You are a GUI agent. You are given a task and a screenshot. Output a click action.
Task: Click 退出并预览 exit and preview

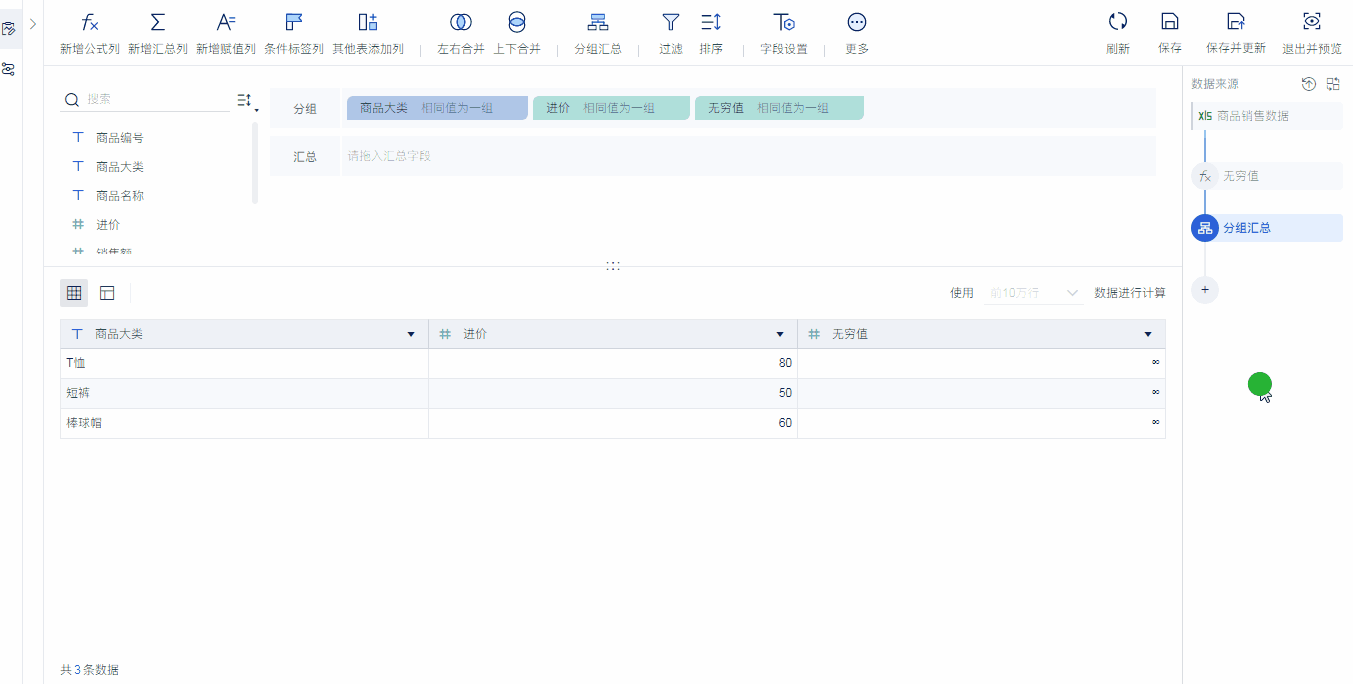1311,33
